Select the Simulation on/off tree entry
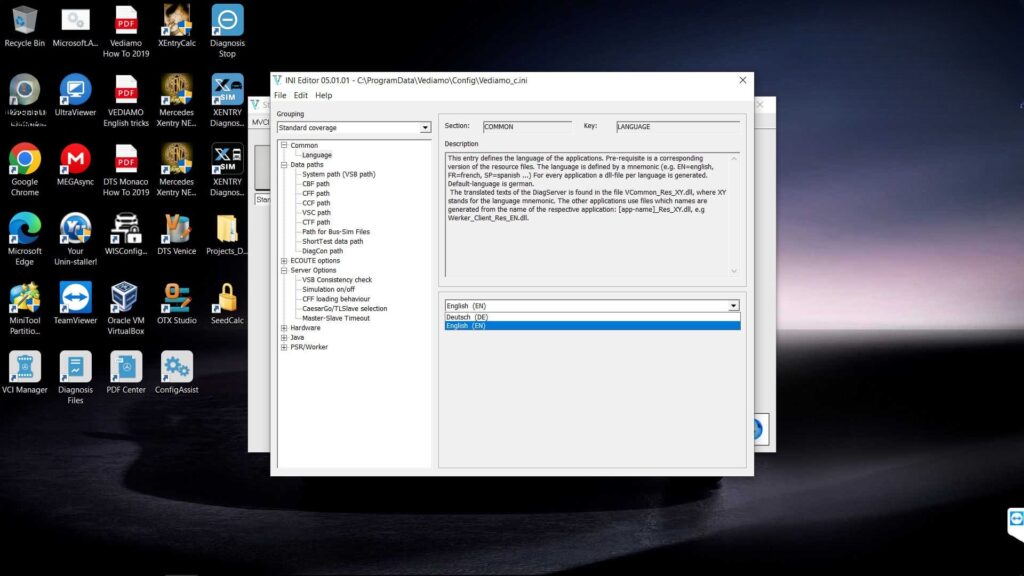The image size is (1024, 576). (x=328, y=290)
